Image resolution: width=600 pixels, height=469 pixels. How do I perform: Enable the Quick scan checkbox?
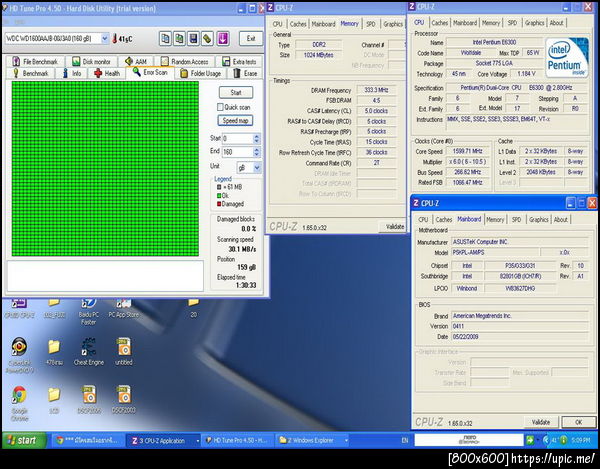[x=220, y=107]
